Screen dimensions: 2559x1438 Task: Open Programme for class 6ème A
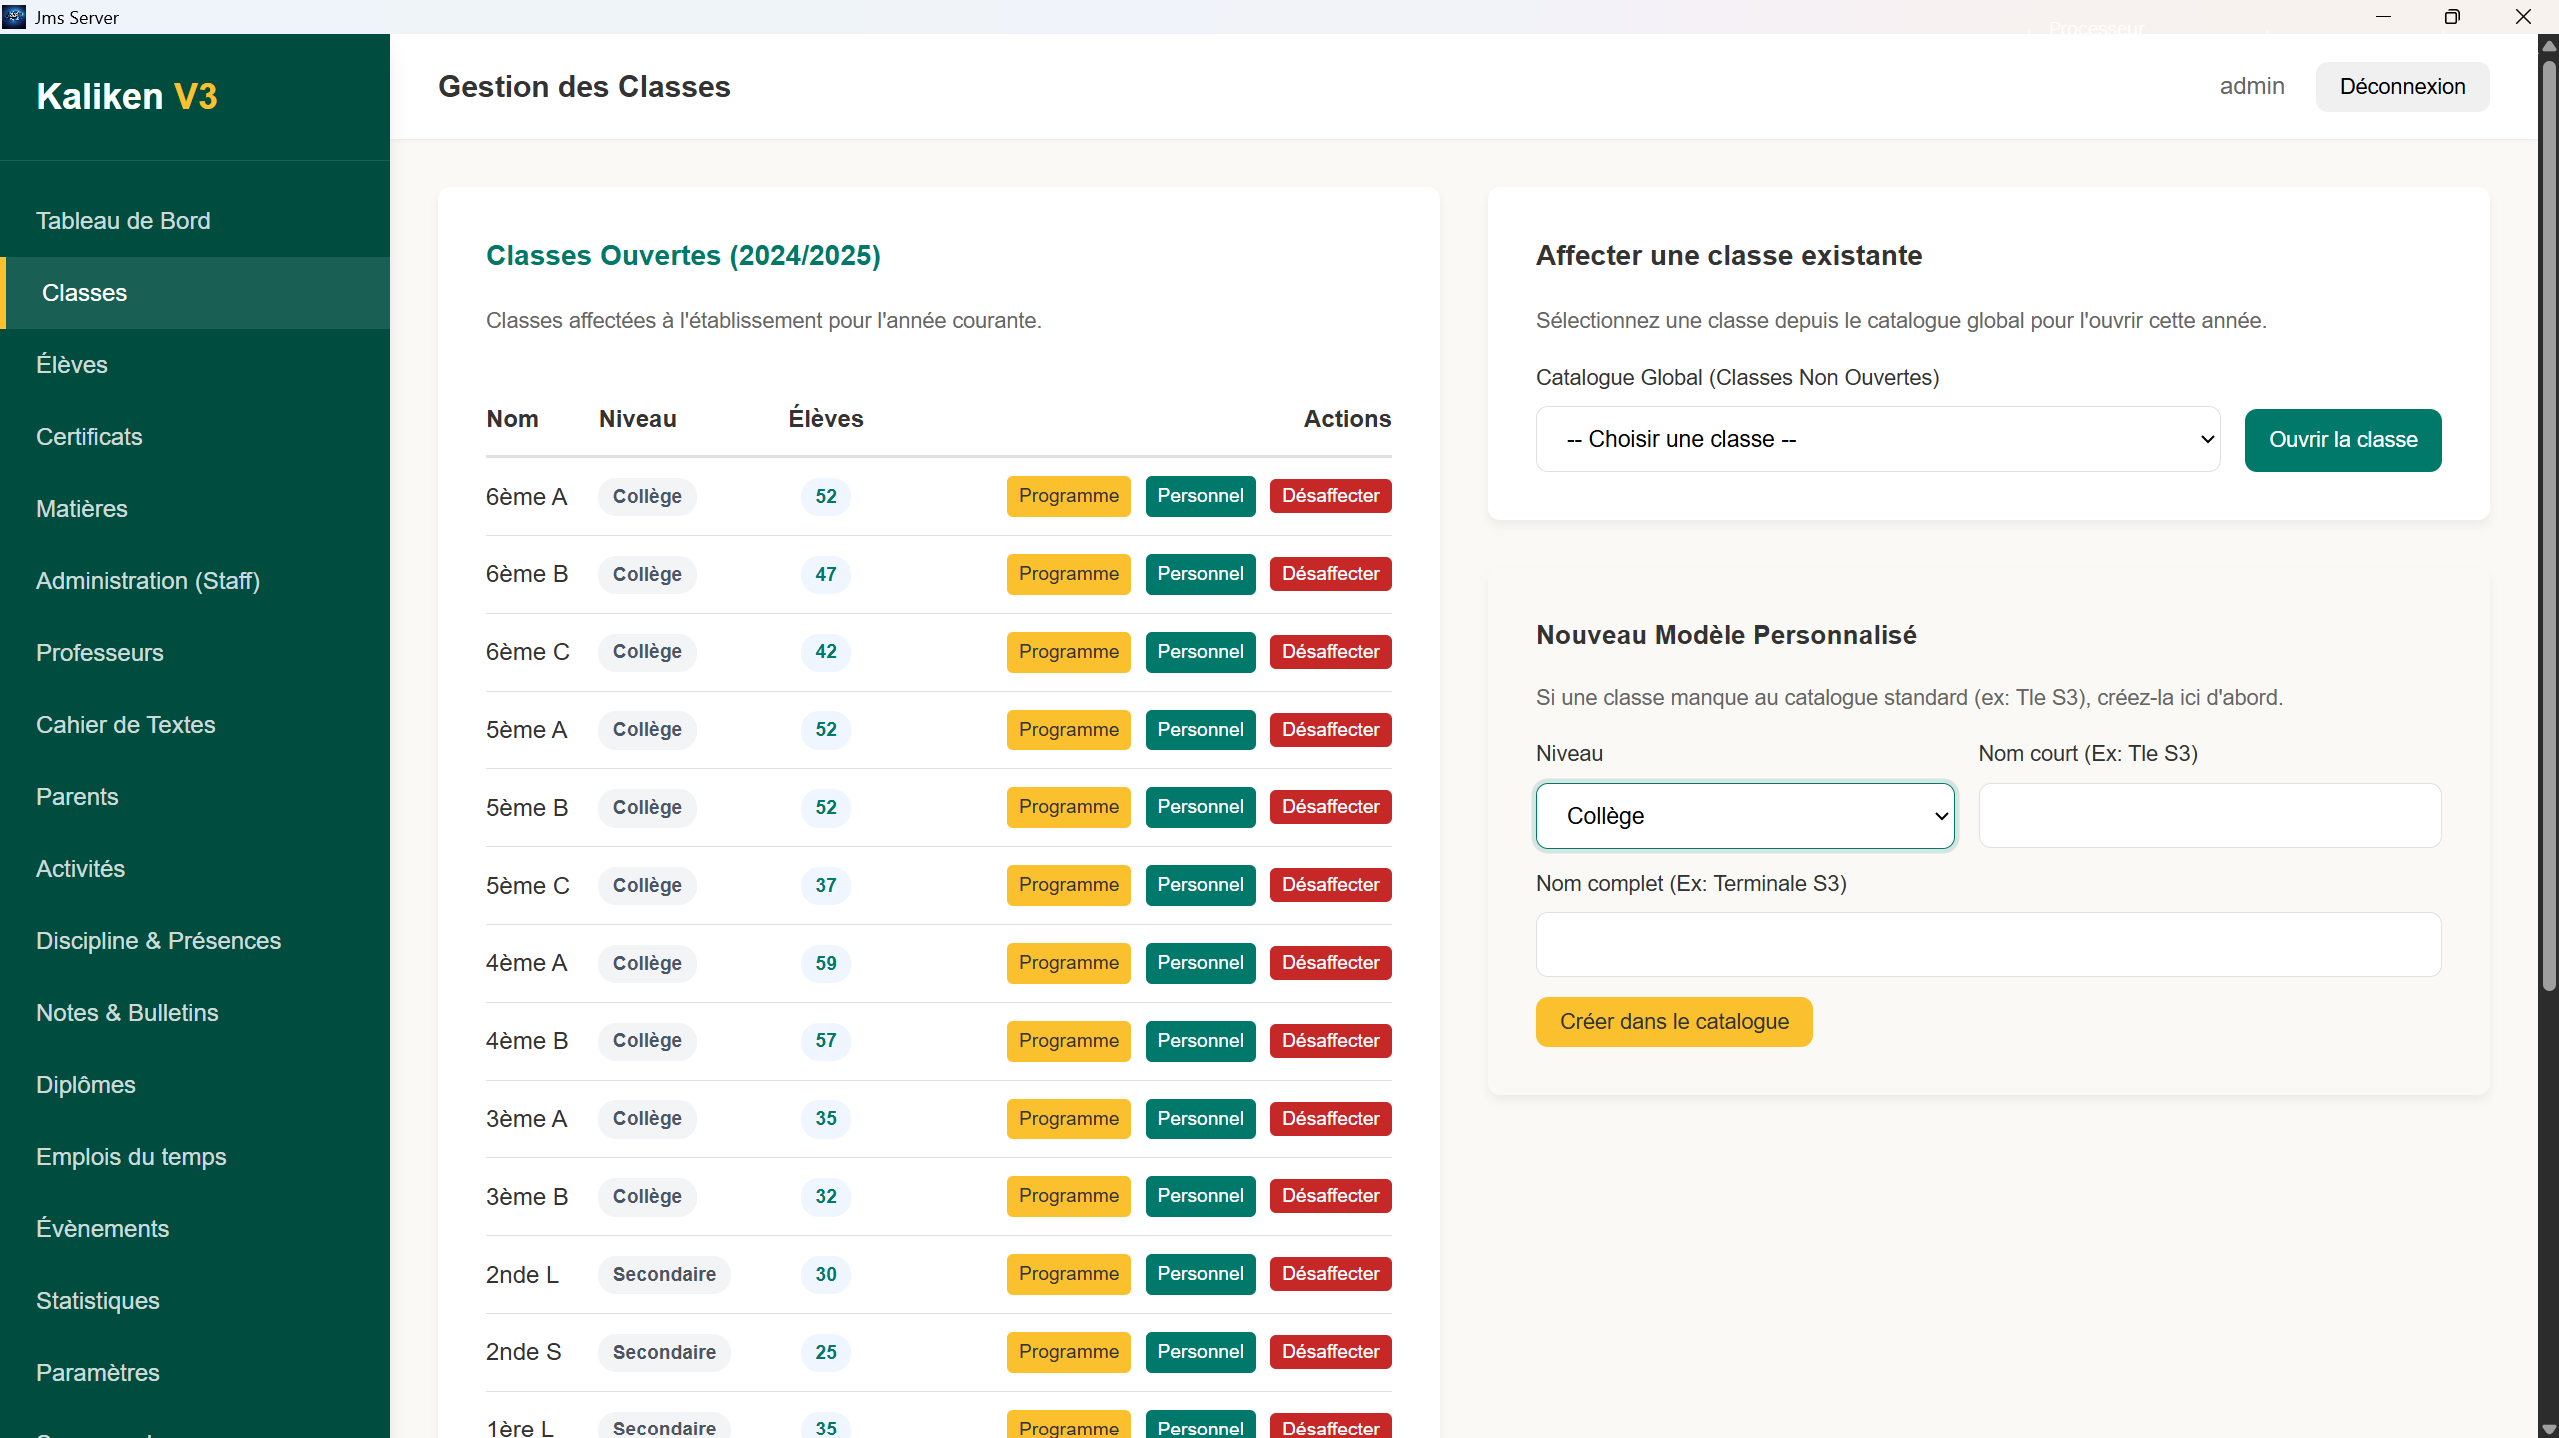coord(1067,496)
